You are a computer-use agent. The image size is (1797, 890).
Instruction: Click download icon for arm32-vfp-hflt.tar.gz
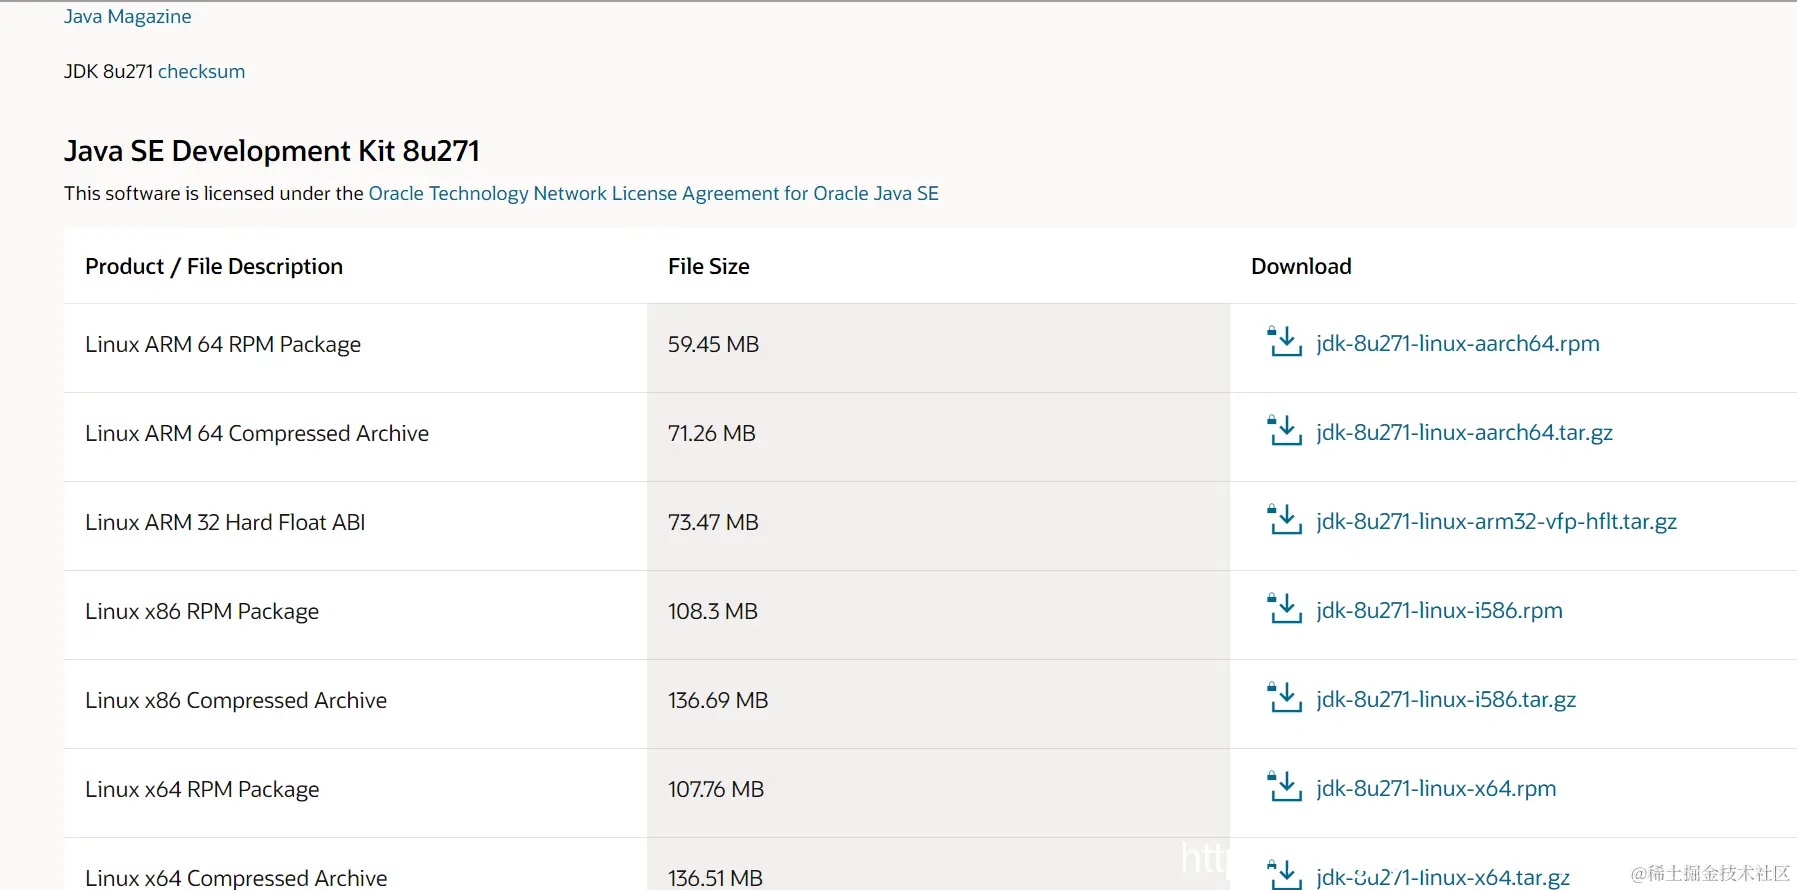[1284, 520]
